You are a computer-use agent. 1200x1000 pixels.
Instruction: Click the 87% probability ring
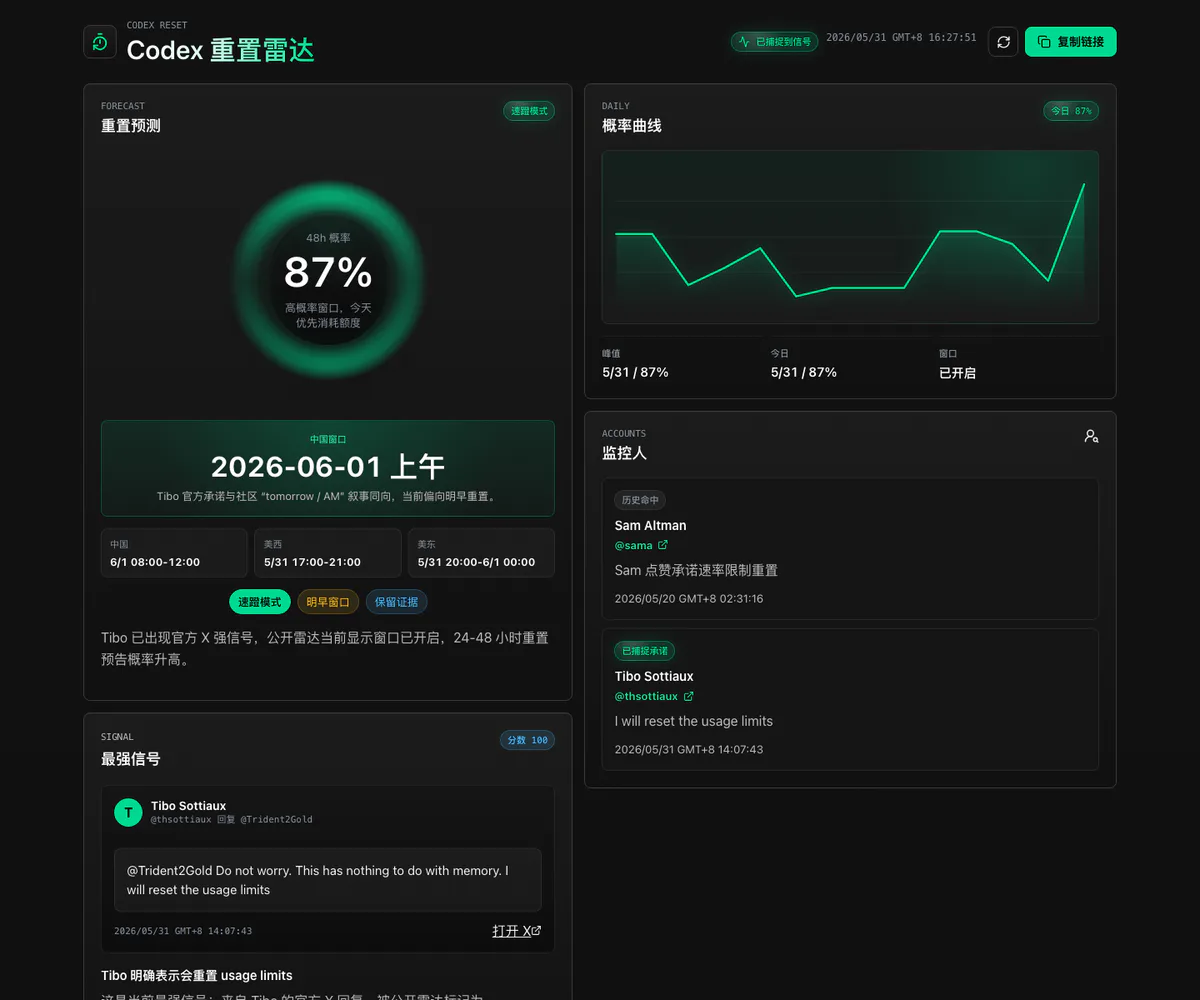(x=328, y=280)
